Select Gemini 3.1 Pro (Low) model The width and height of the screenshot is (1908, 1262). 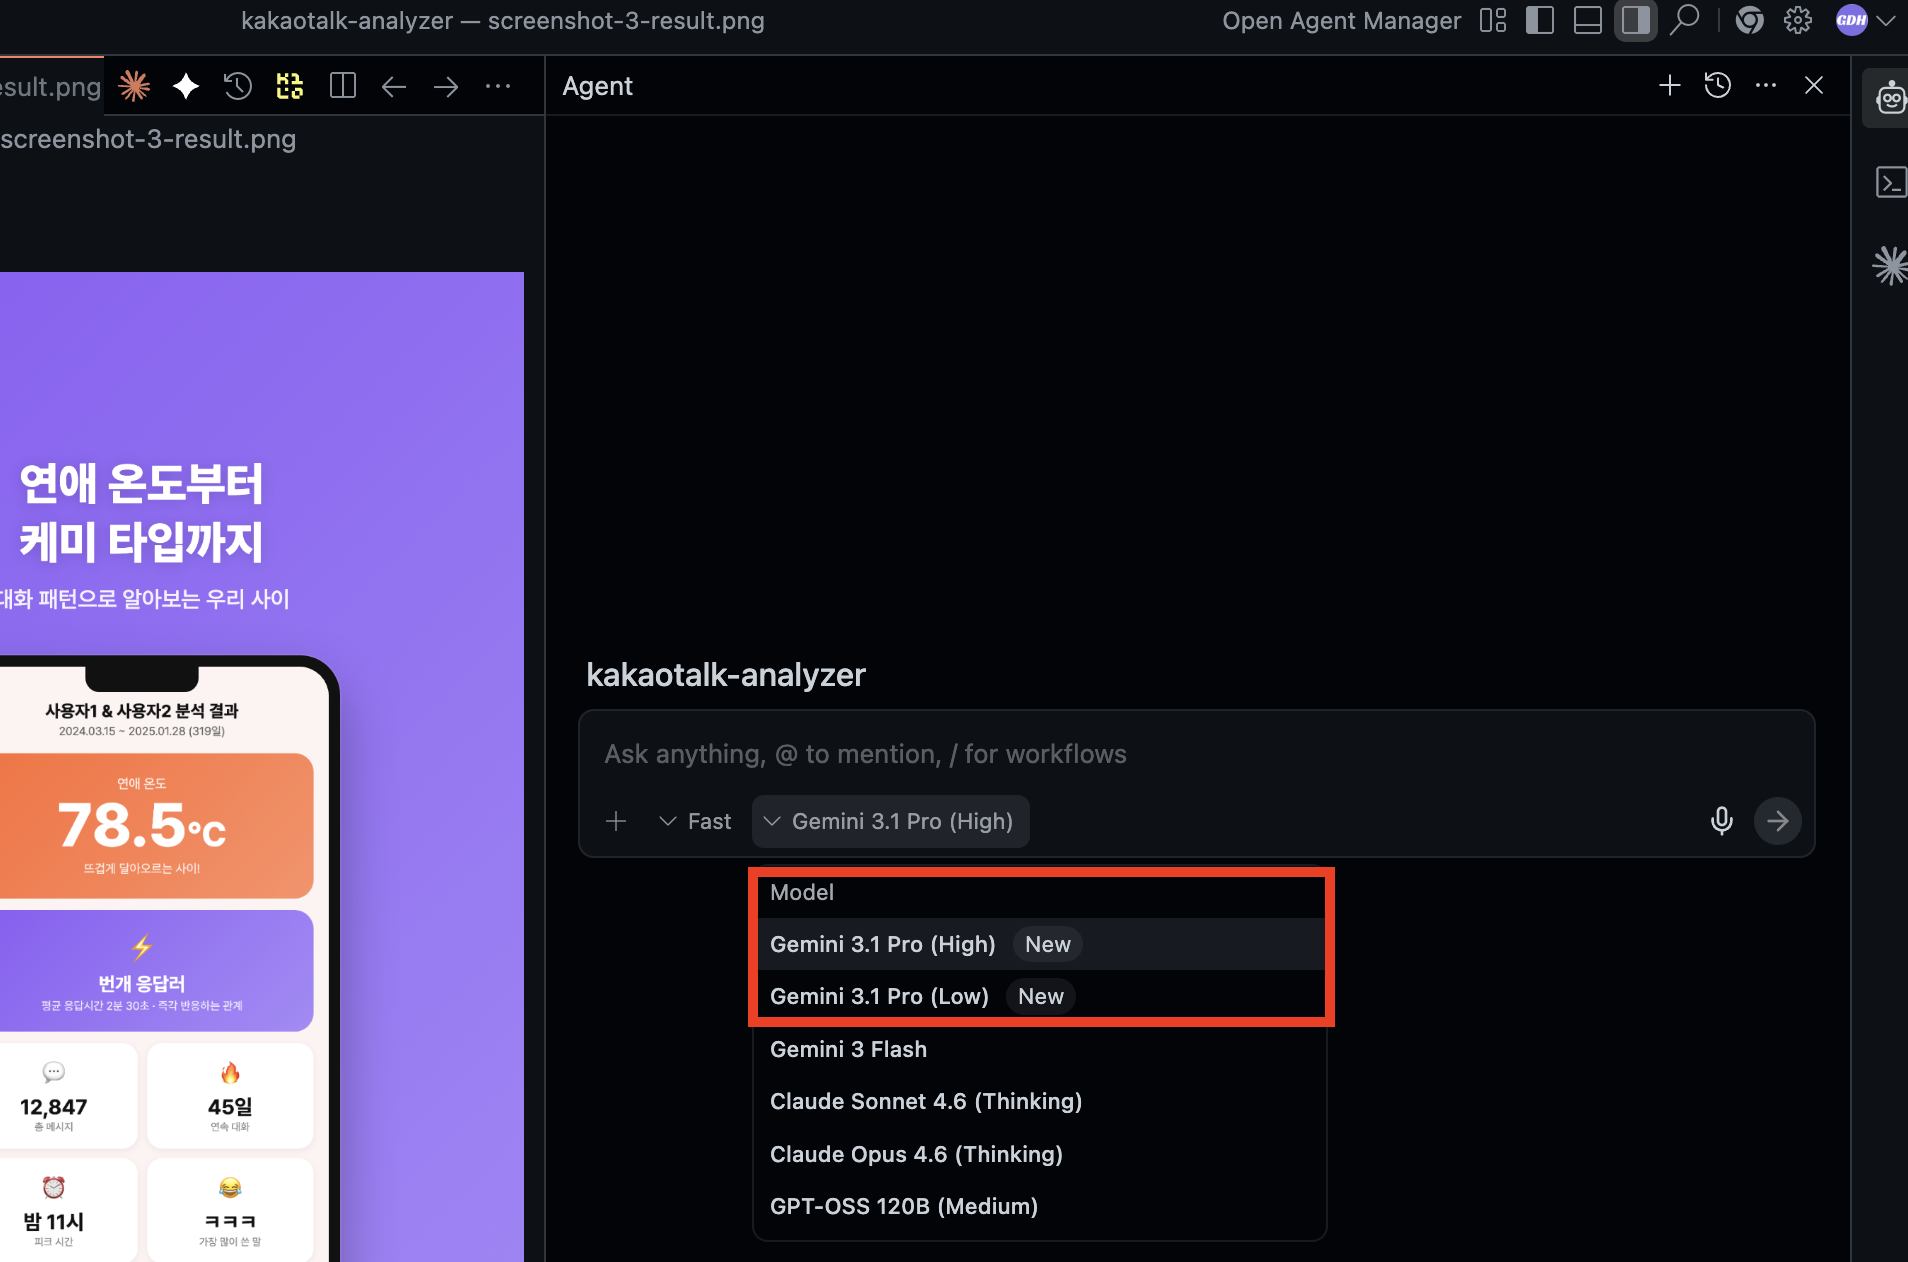[1040, 996]
